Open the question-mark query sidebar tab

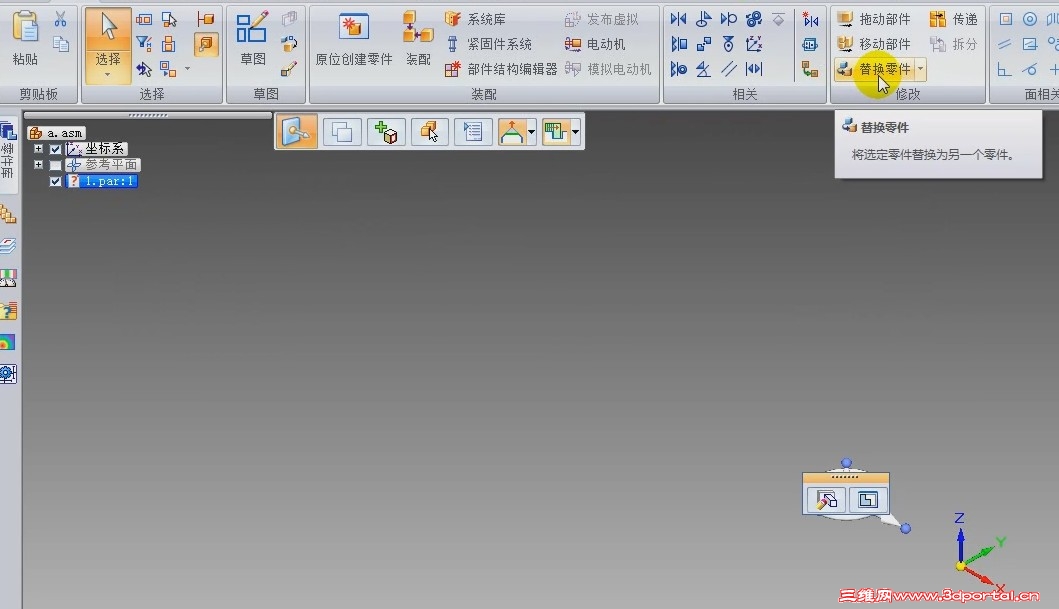pos(8,310)
